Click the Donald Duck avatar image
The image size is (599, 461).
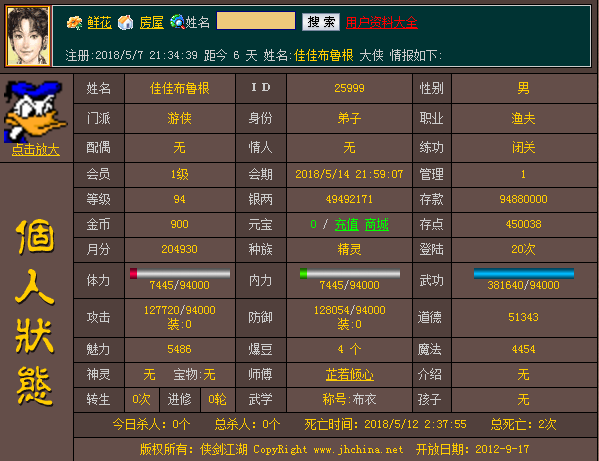click(x=36, y=111)
